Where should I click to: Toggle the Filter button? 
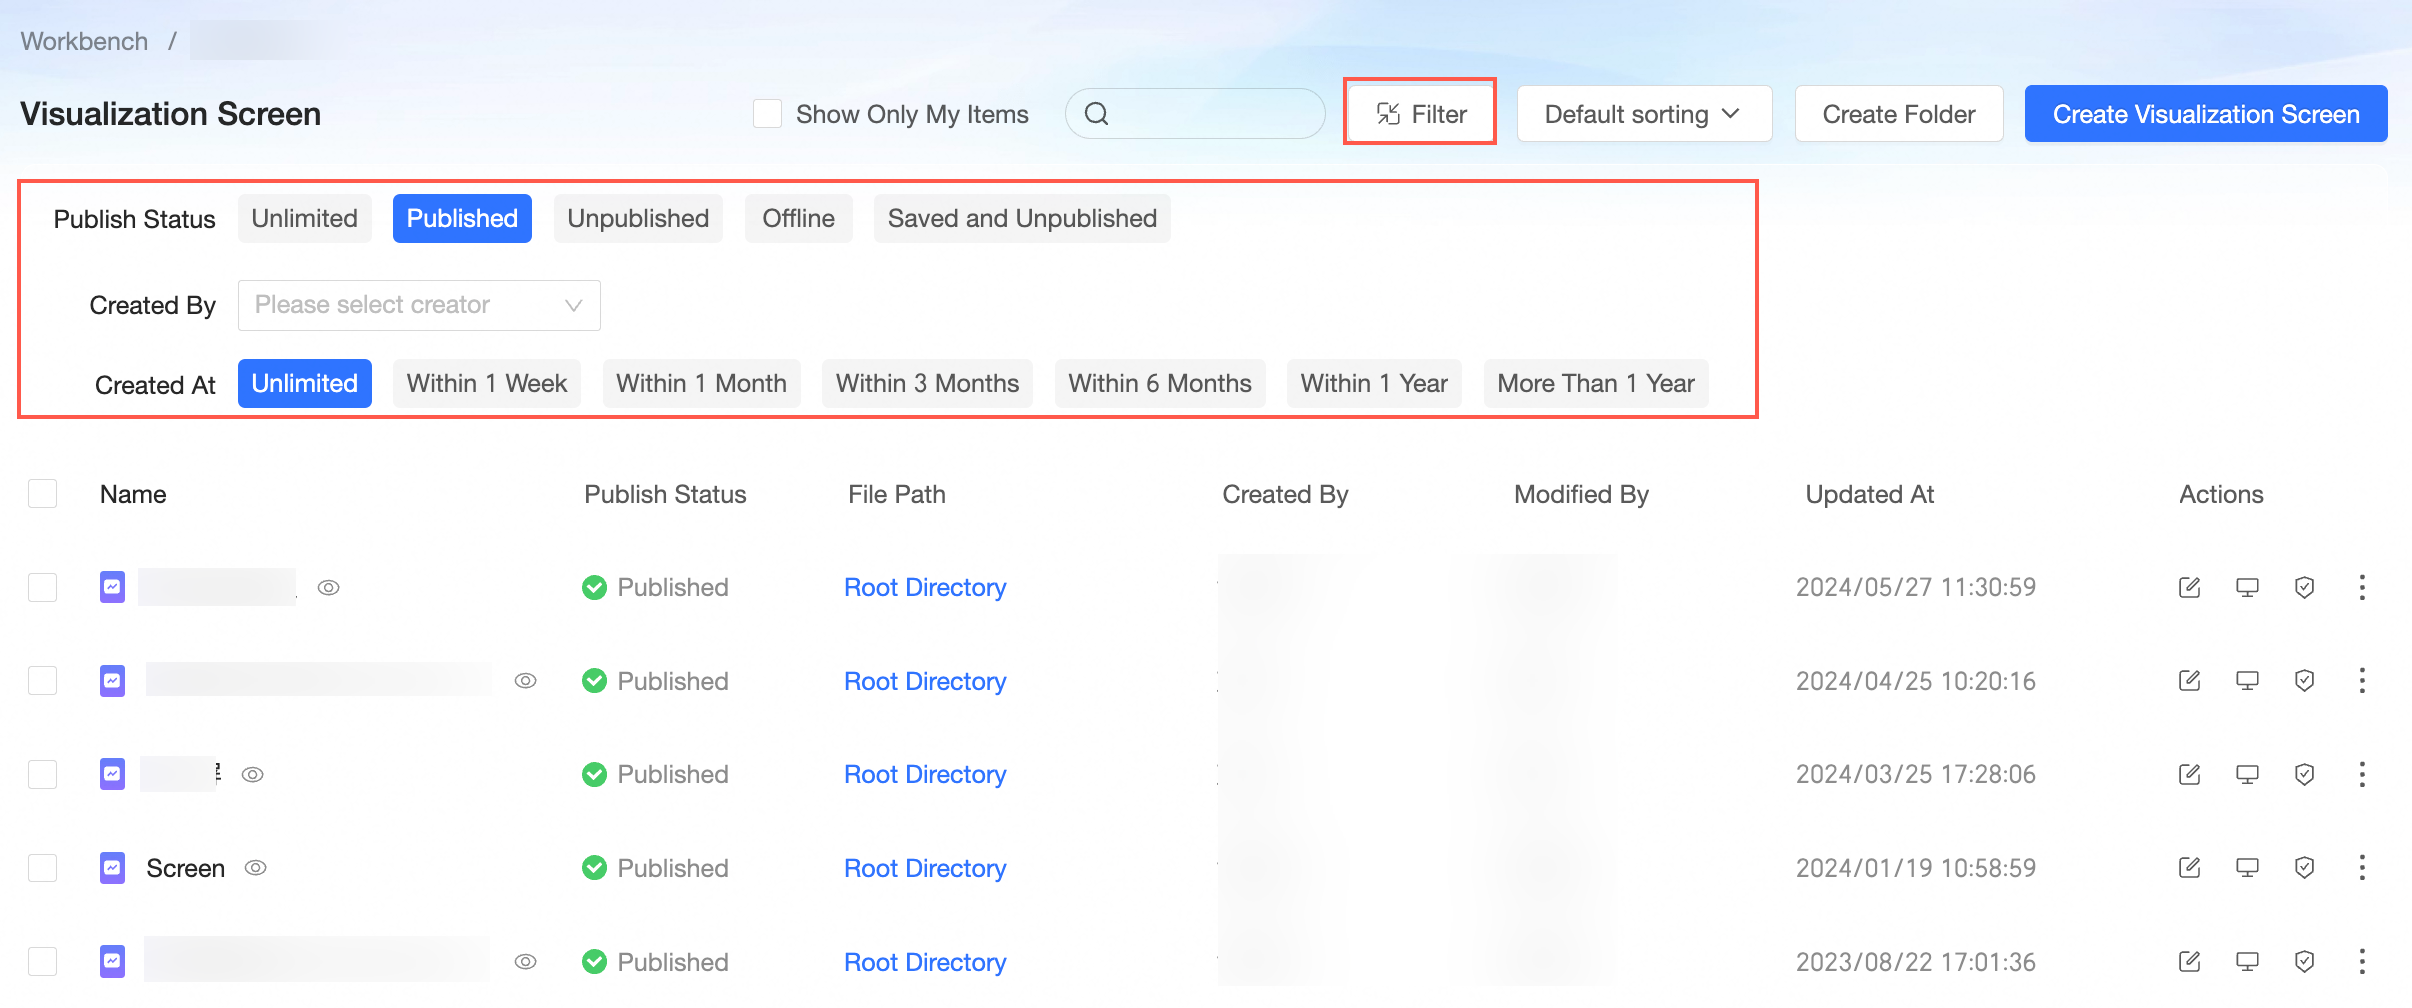1421,114
